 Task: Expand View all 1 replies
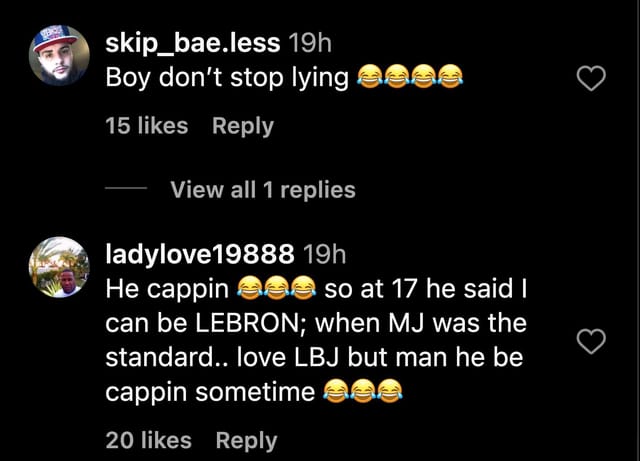pos(263,190)
